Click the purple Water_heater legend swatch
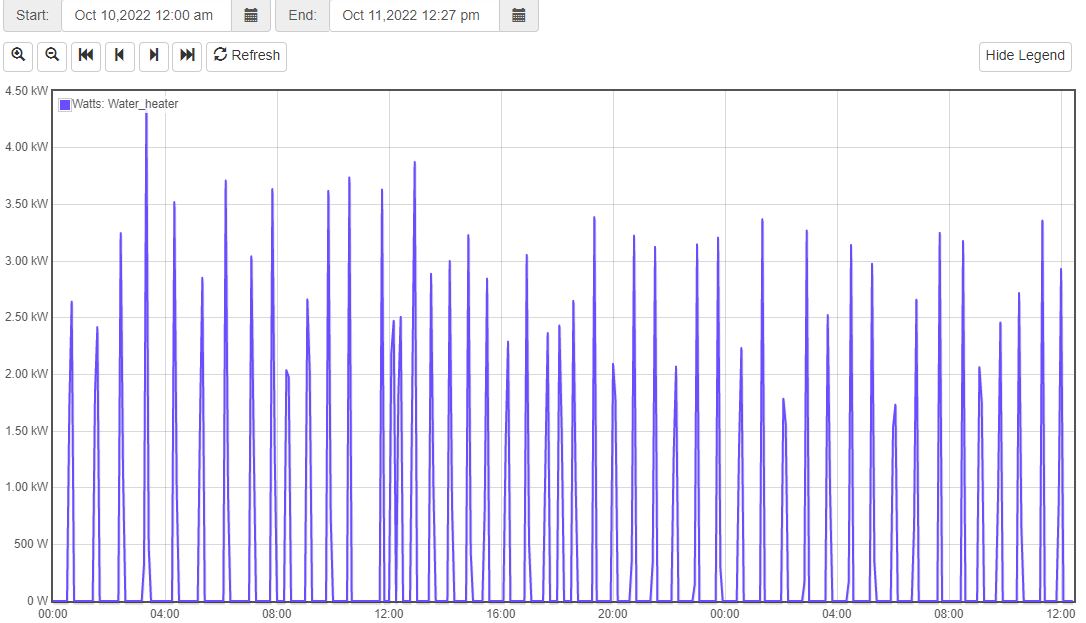 pyautogui.click(x=65, y=104)
